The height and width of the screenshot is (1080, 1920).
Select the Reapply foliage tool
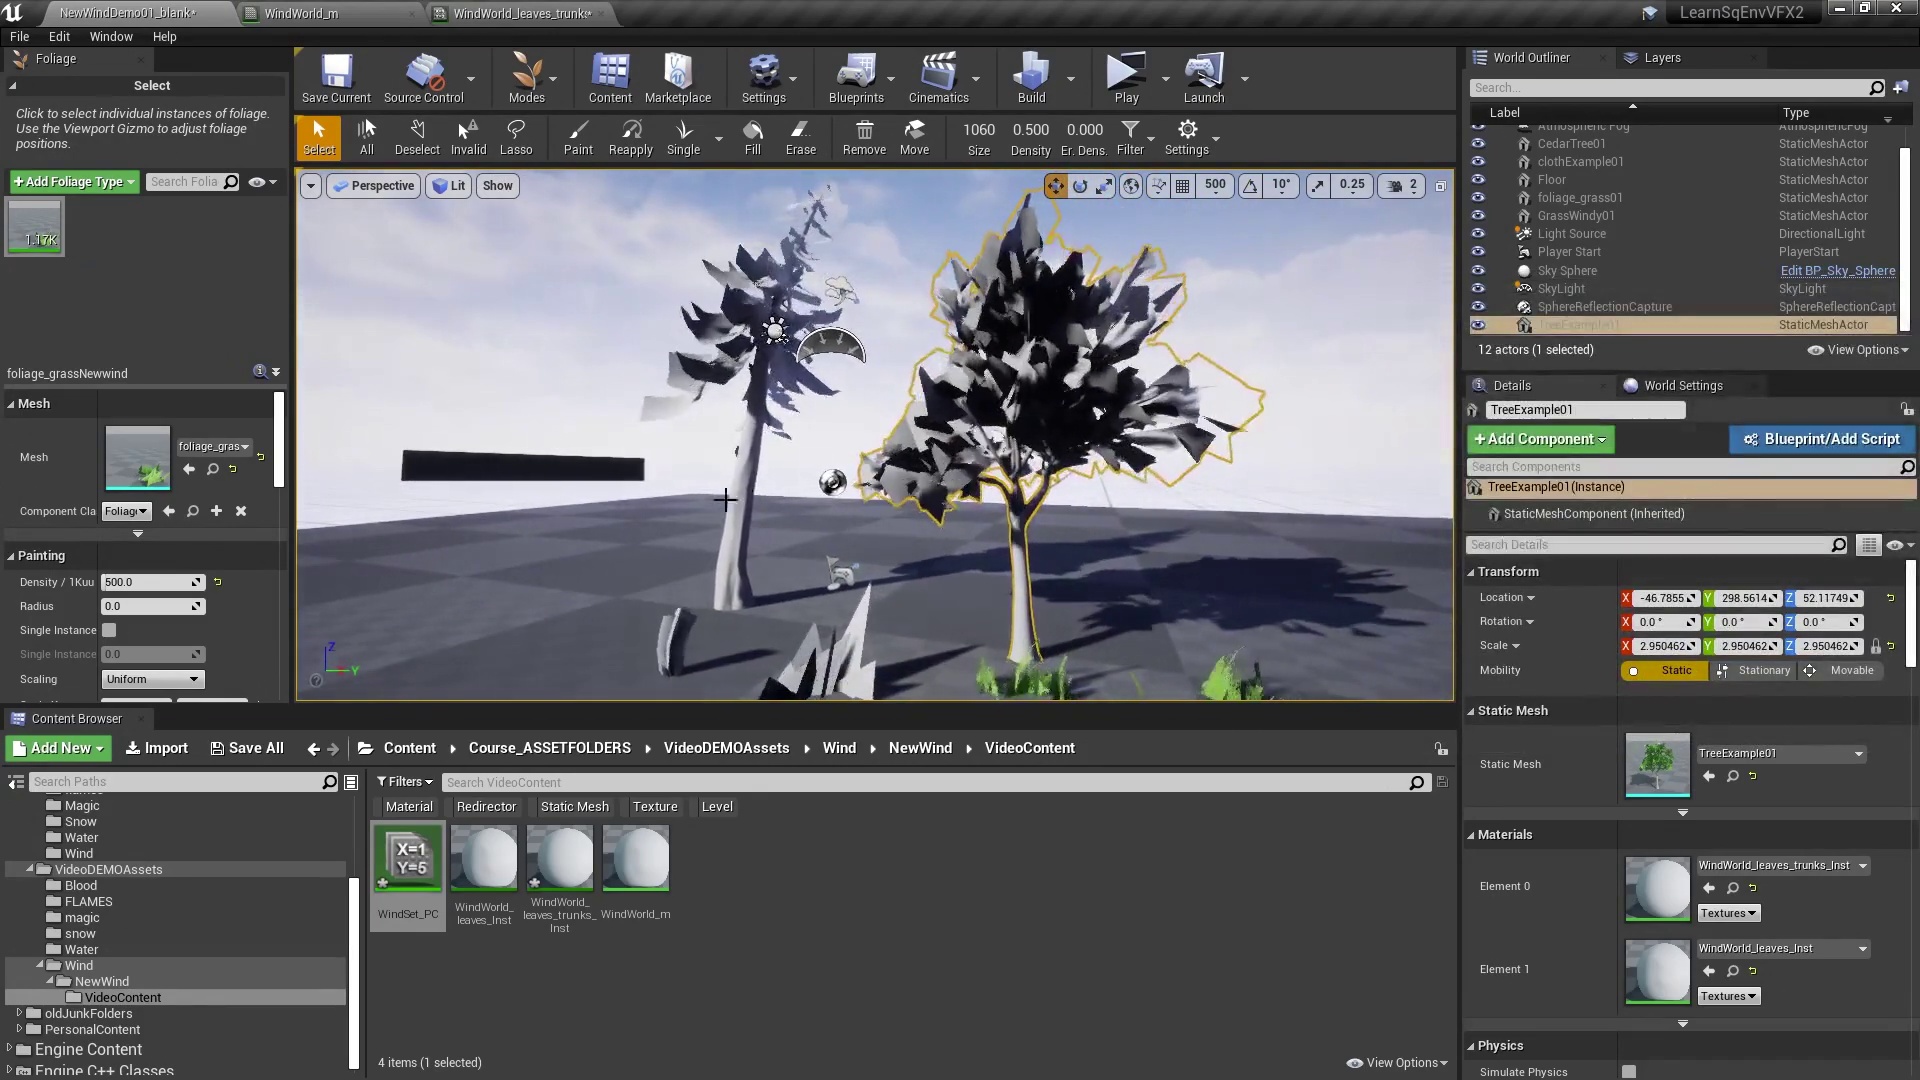pyautogui.click(x=630, y=136)
